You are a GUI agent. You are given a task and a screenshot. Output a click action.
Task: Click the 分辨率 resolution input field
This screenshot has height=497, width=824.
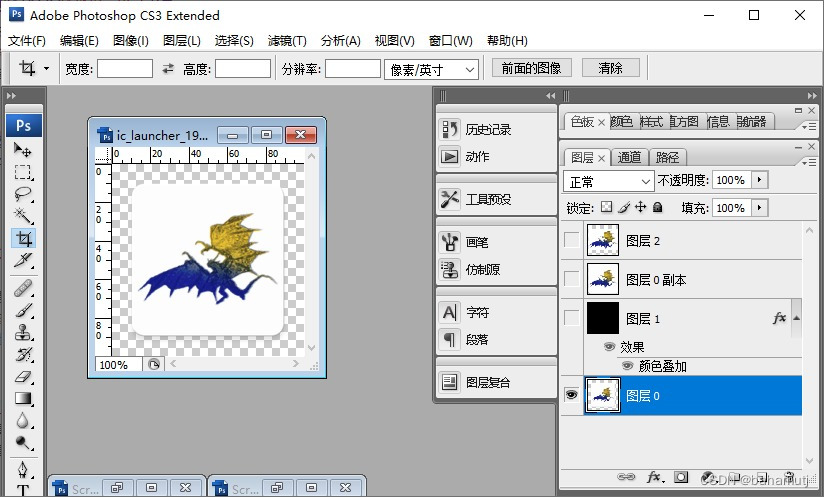(x=353, y=68)
